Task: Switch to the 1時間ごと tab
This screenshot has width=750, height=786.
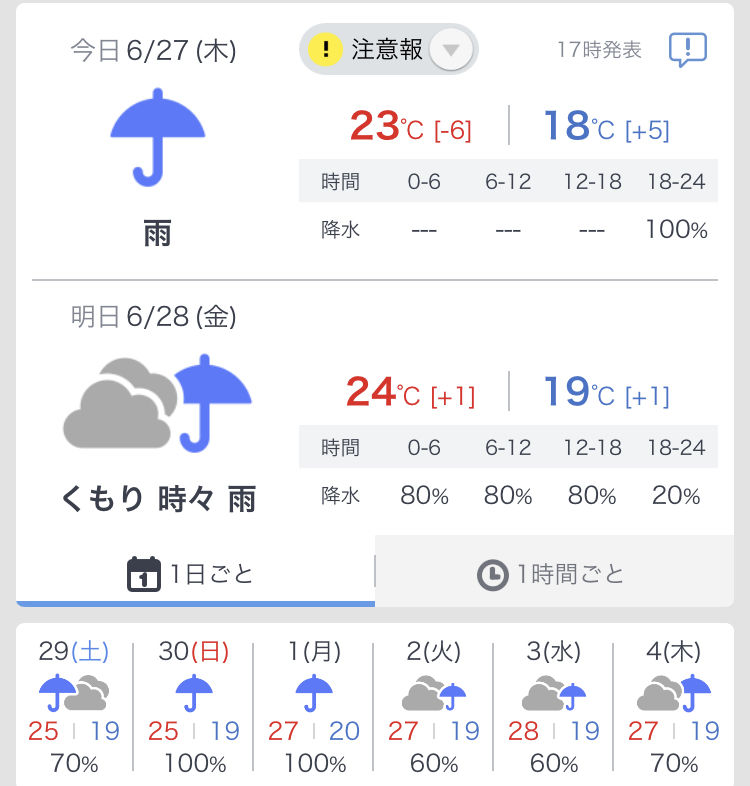Action: pyautogui.click(x=554, y=571)
